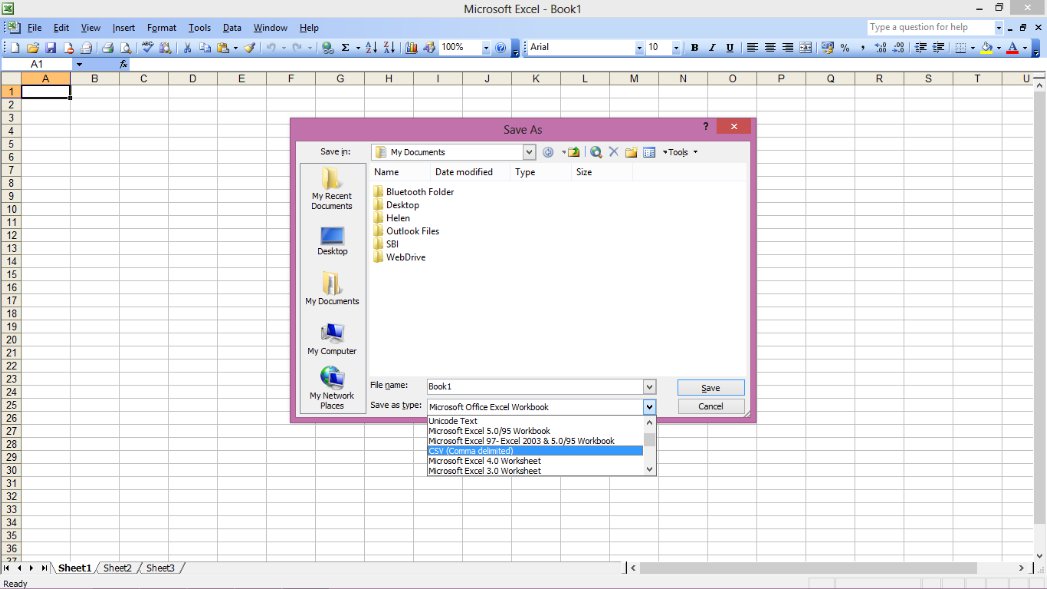The image size is (1047, 589).
Task: Click Create New Folder in Save As dialog
Action: tap(631, 151)
